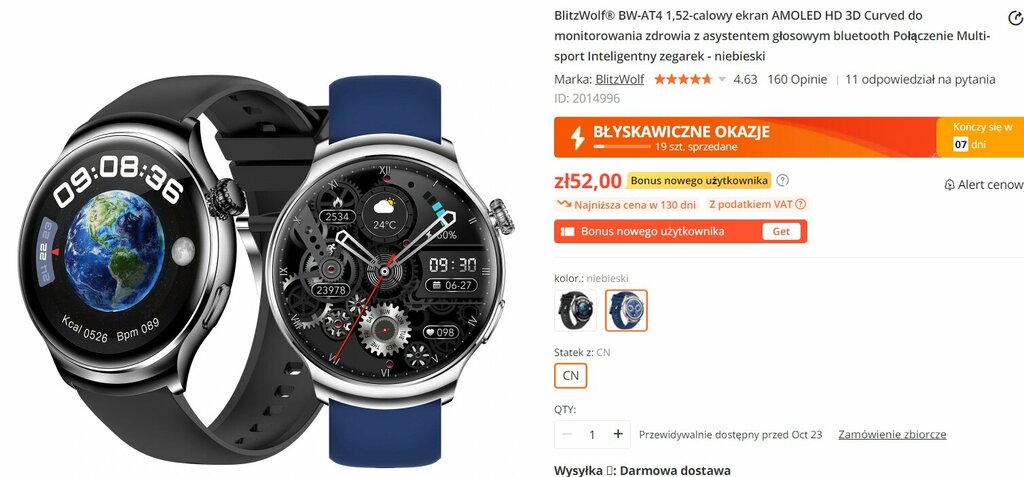This screenshot has width=1024, height=477.
Task: Decrease quantity with the minus button
Action: [567, 434]
